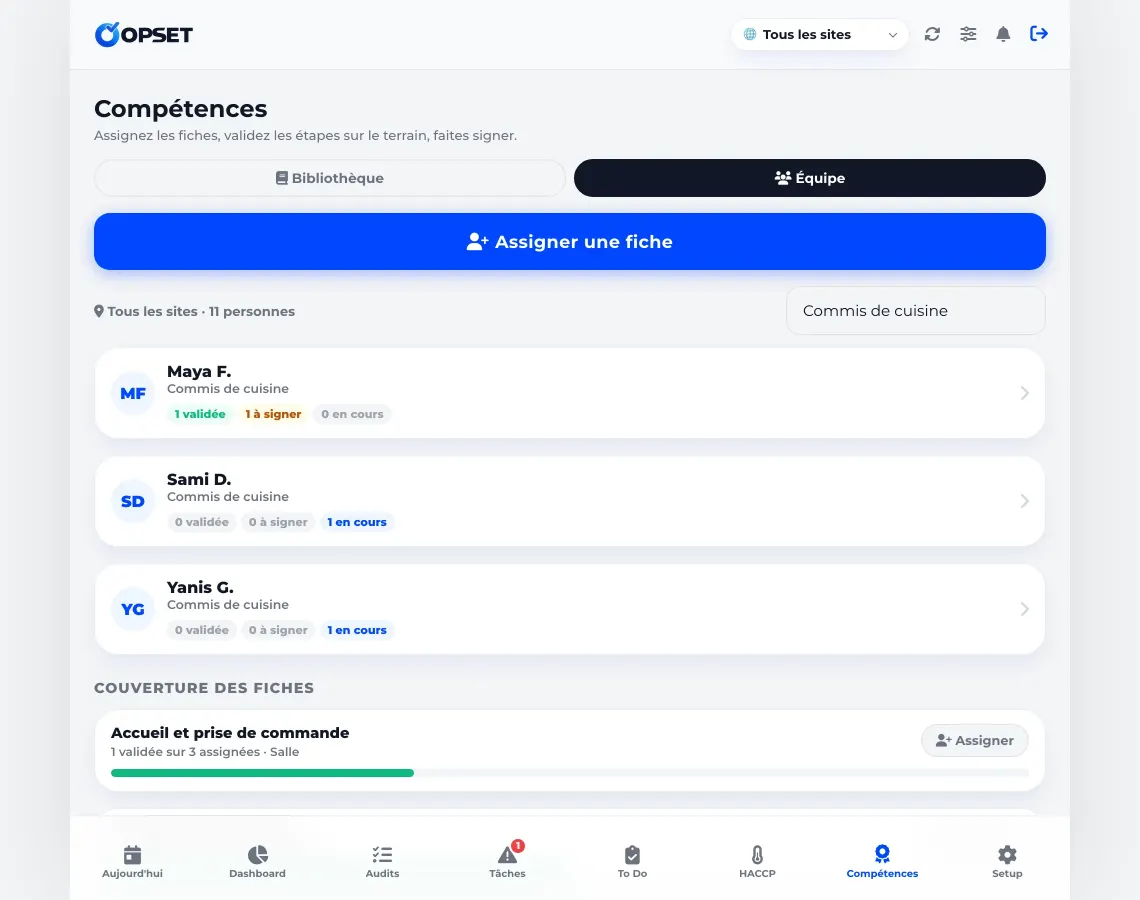Click Sami's 0 validée badge
Screen dimensions: 1140x900
(201, 522)
